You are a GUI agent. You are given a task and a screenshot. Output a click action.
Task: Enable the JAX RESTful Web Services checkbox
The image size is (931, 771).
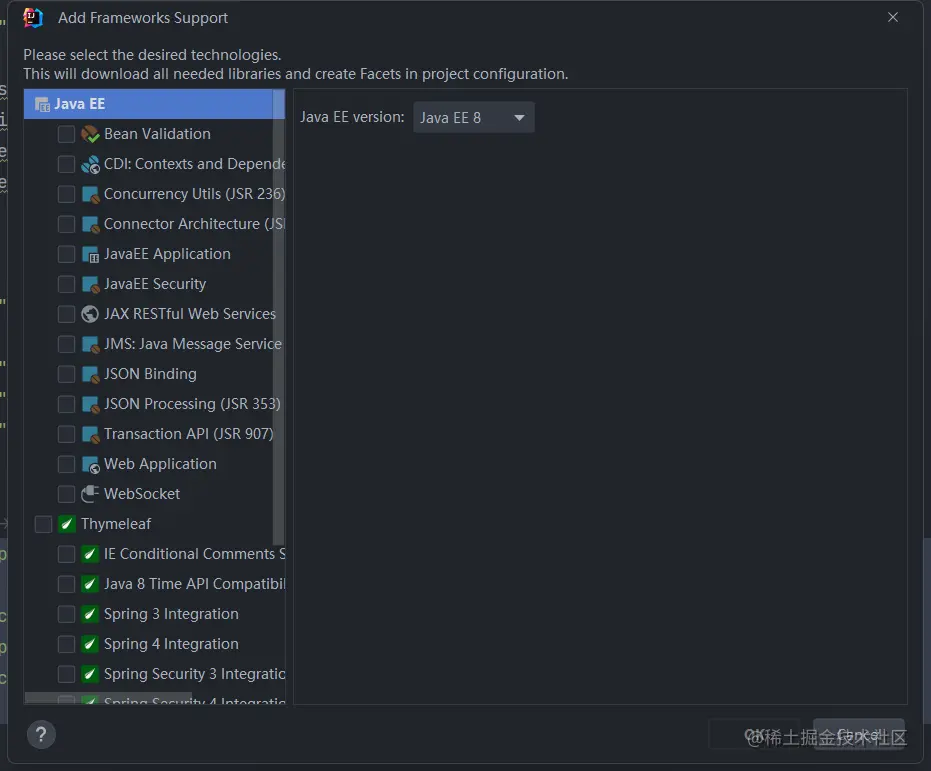[66, 314]
